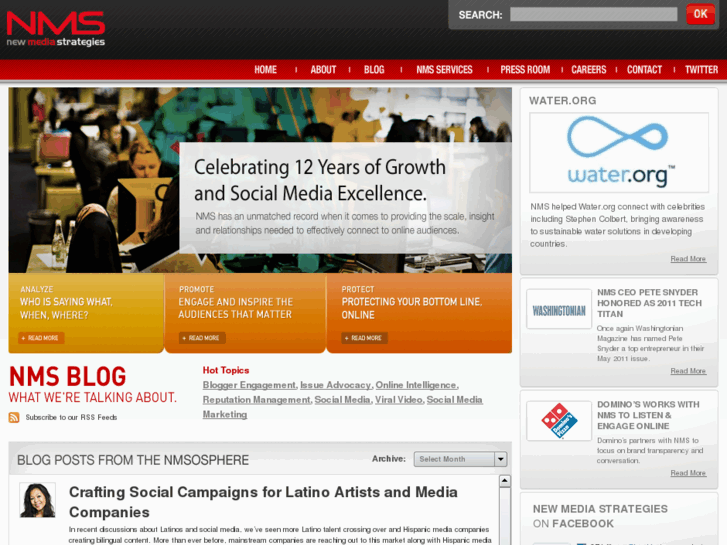Click the blog list scroll-up arrow
Screen dimensions: 727x545
click(504, 481)
